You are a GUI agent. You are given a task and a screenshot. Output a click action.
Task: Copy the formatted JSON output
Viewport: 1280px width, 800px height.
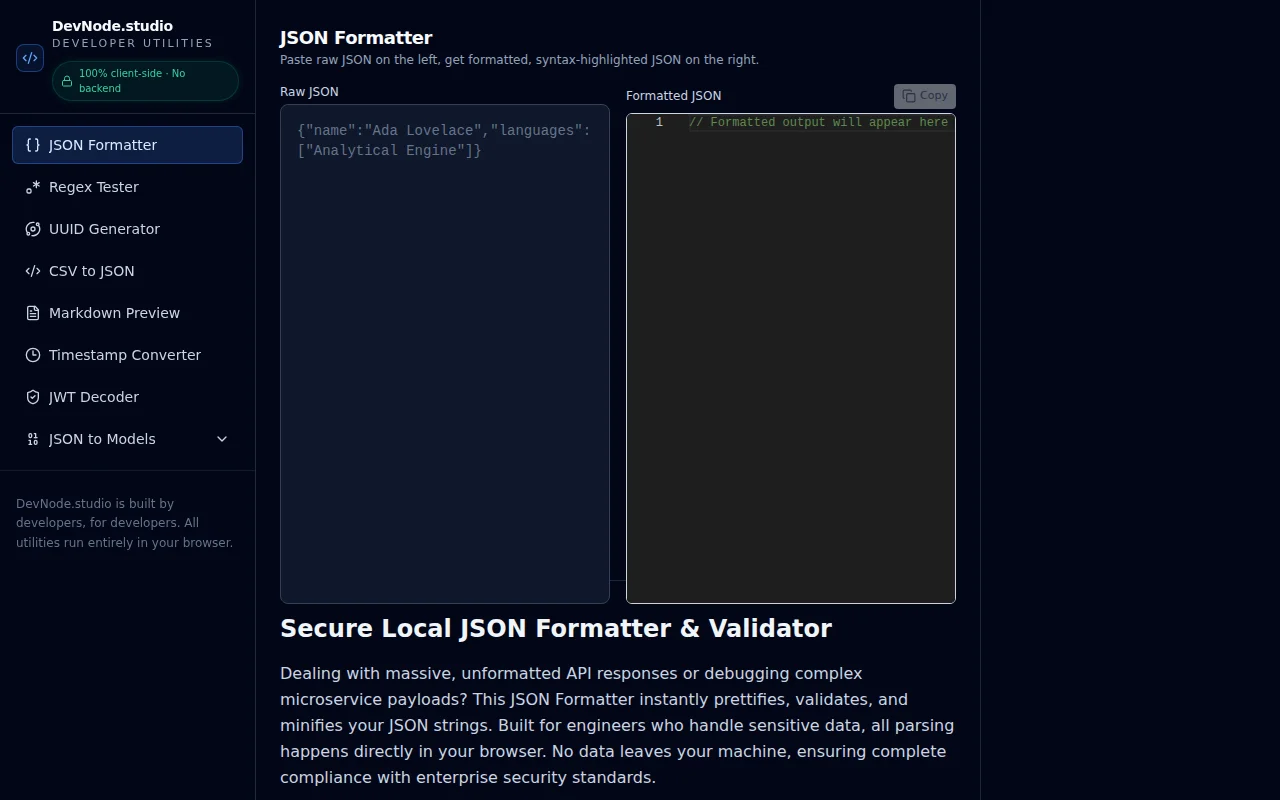tap(925, 96)
